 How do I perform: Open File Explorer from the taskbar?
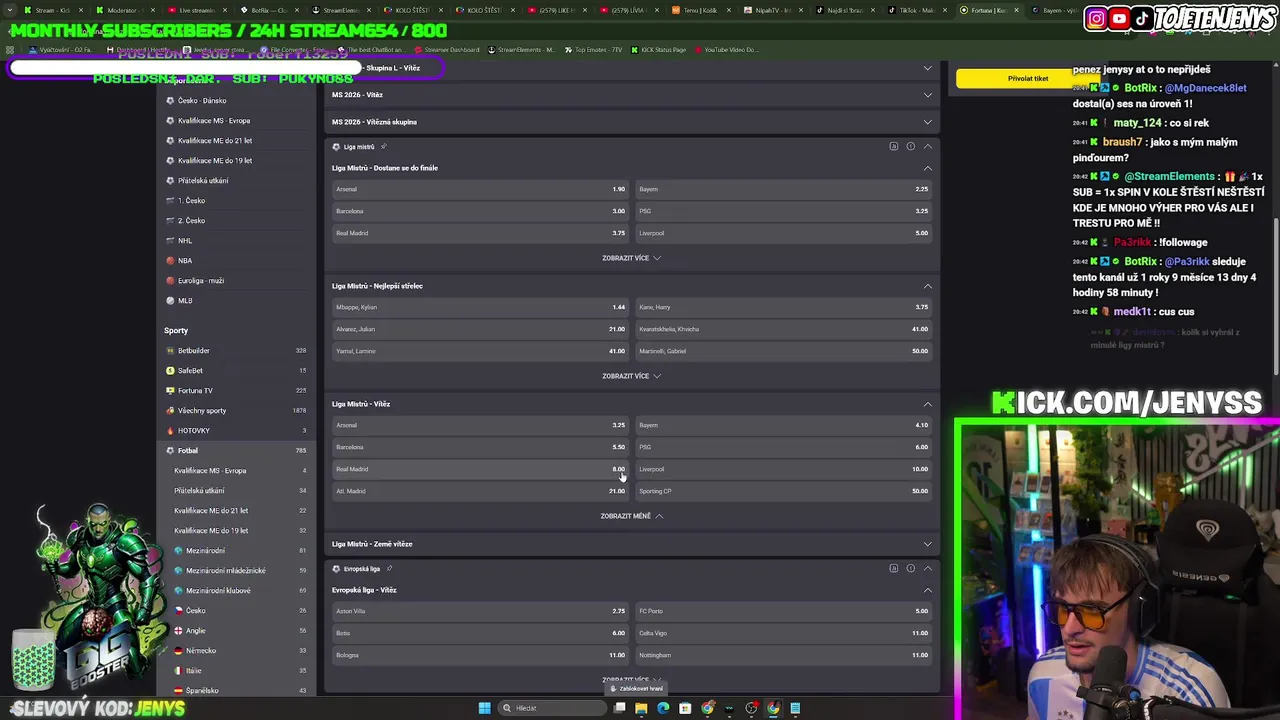[641, 708]
